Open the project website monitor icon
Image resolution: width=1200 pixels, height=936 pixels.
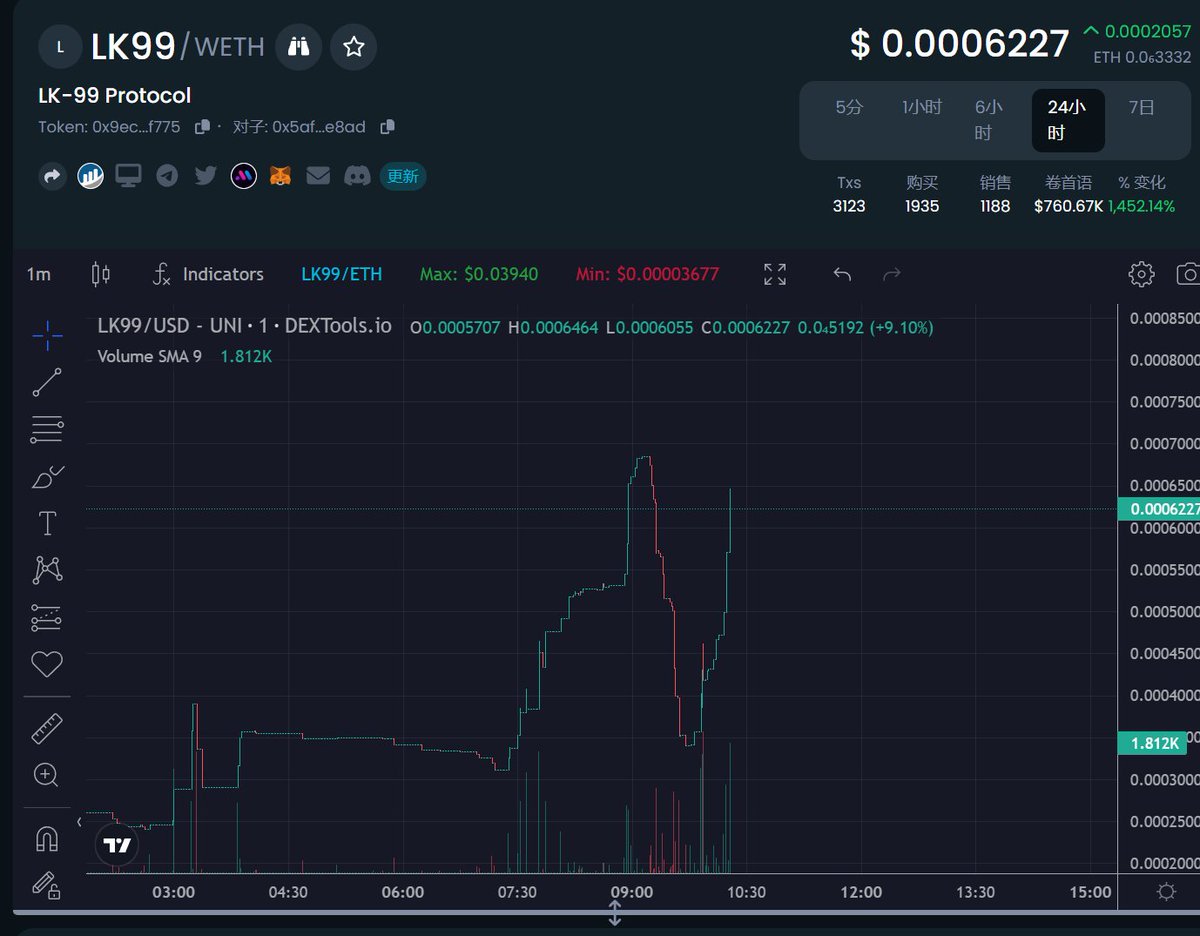(128, 177)
